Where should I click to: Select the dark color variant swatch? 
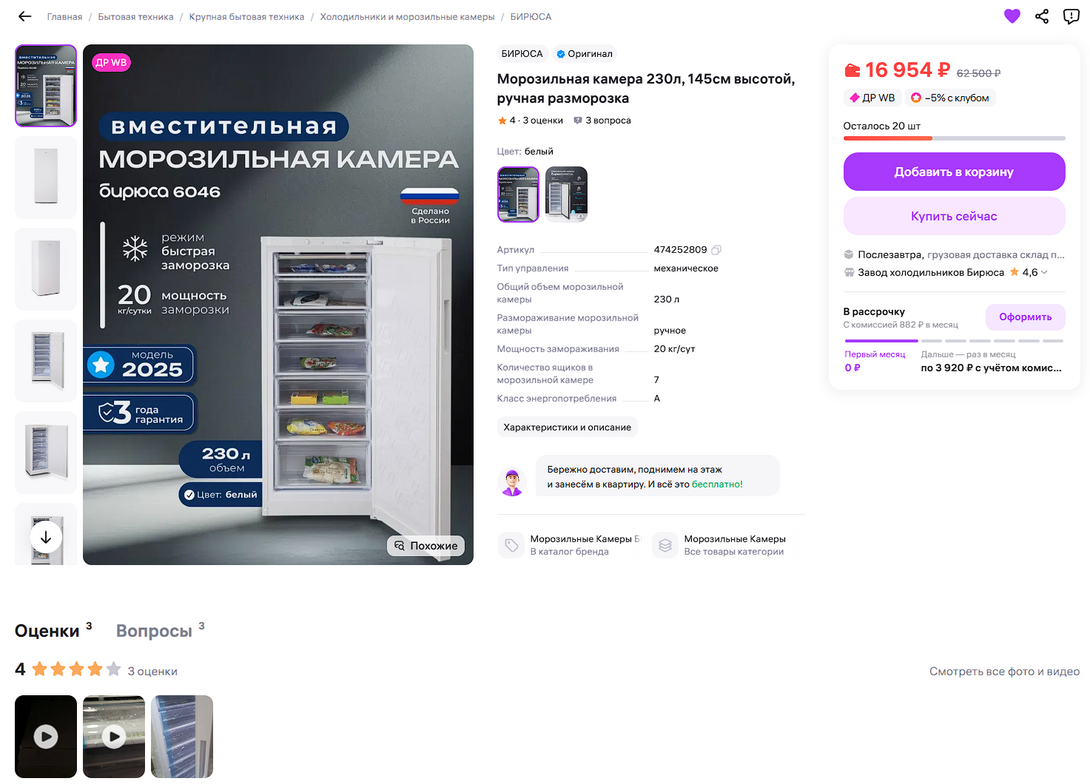coord(567,194)
